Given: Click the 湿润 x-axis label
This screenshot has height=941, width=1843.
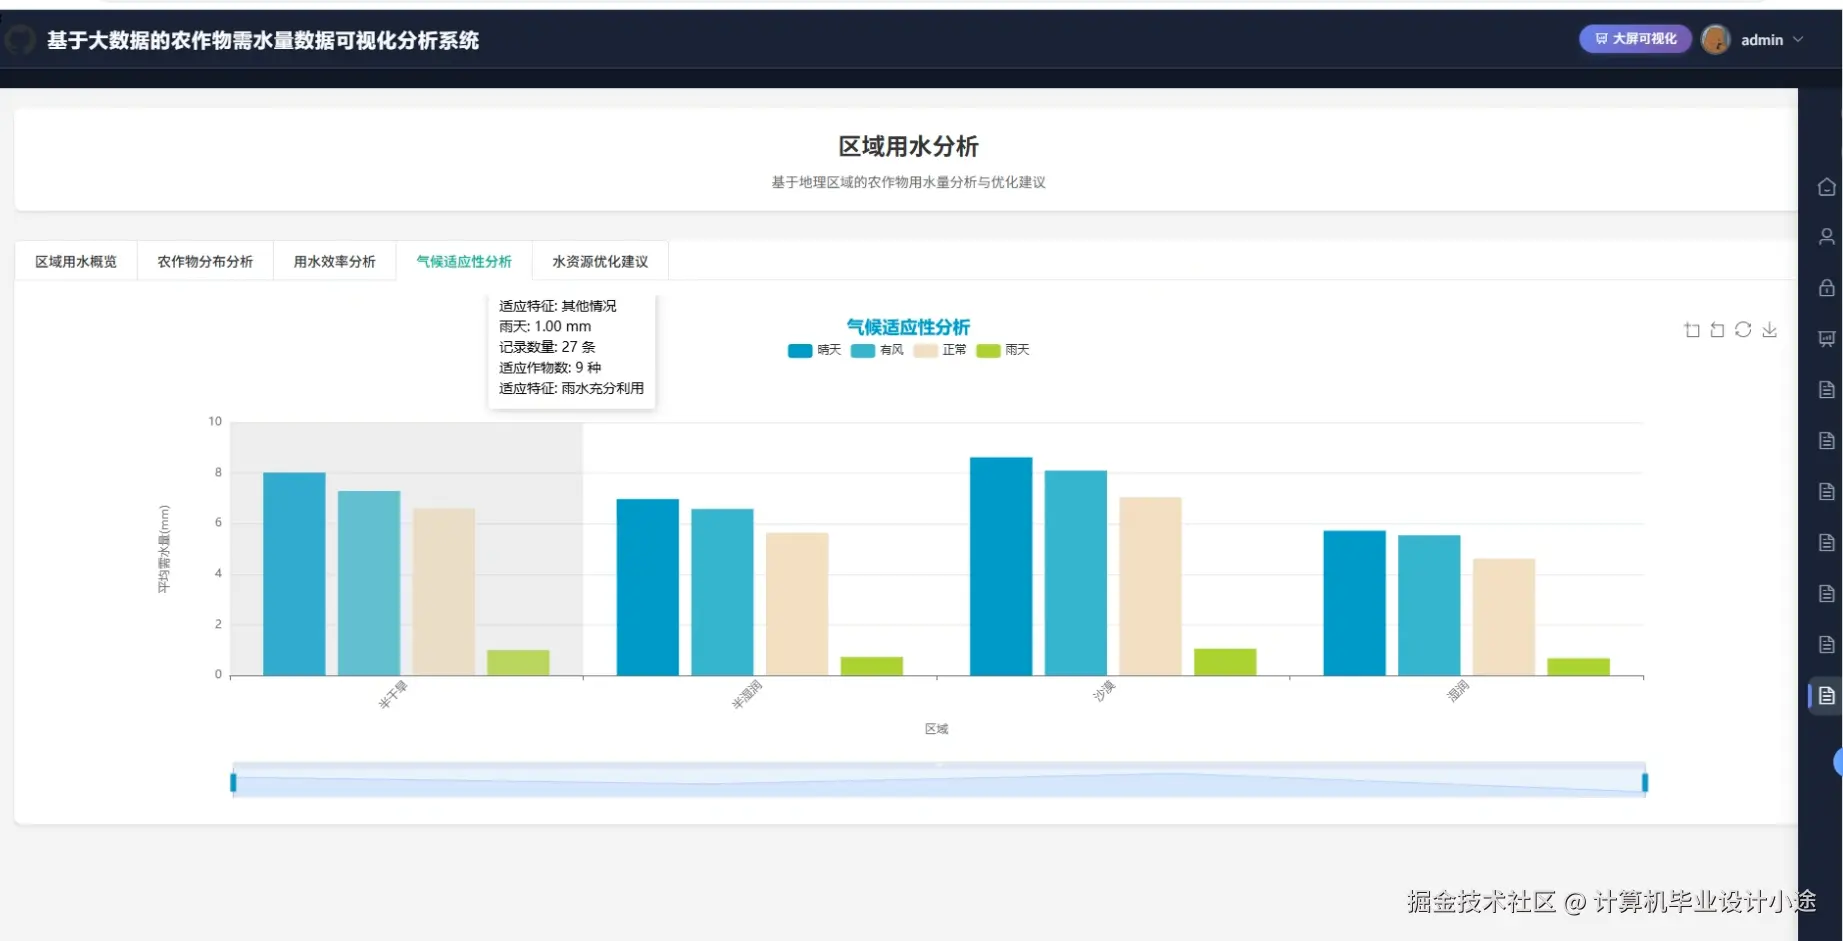Looking at the screenshot, I should pos(1457,691).
